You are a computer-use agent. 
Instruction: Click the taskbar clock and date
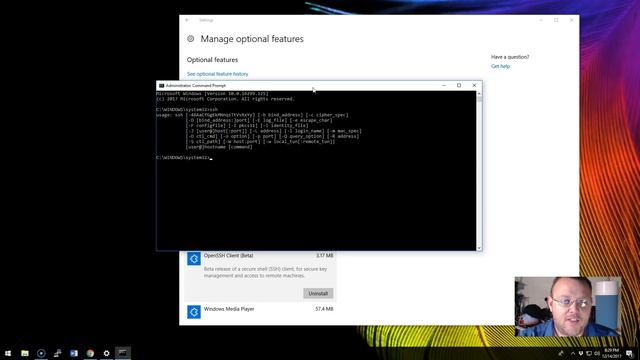(611, 353)
